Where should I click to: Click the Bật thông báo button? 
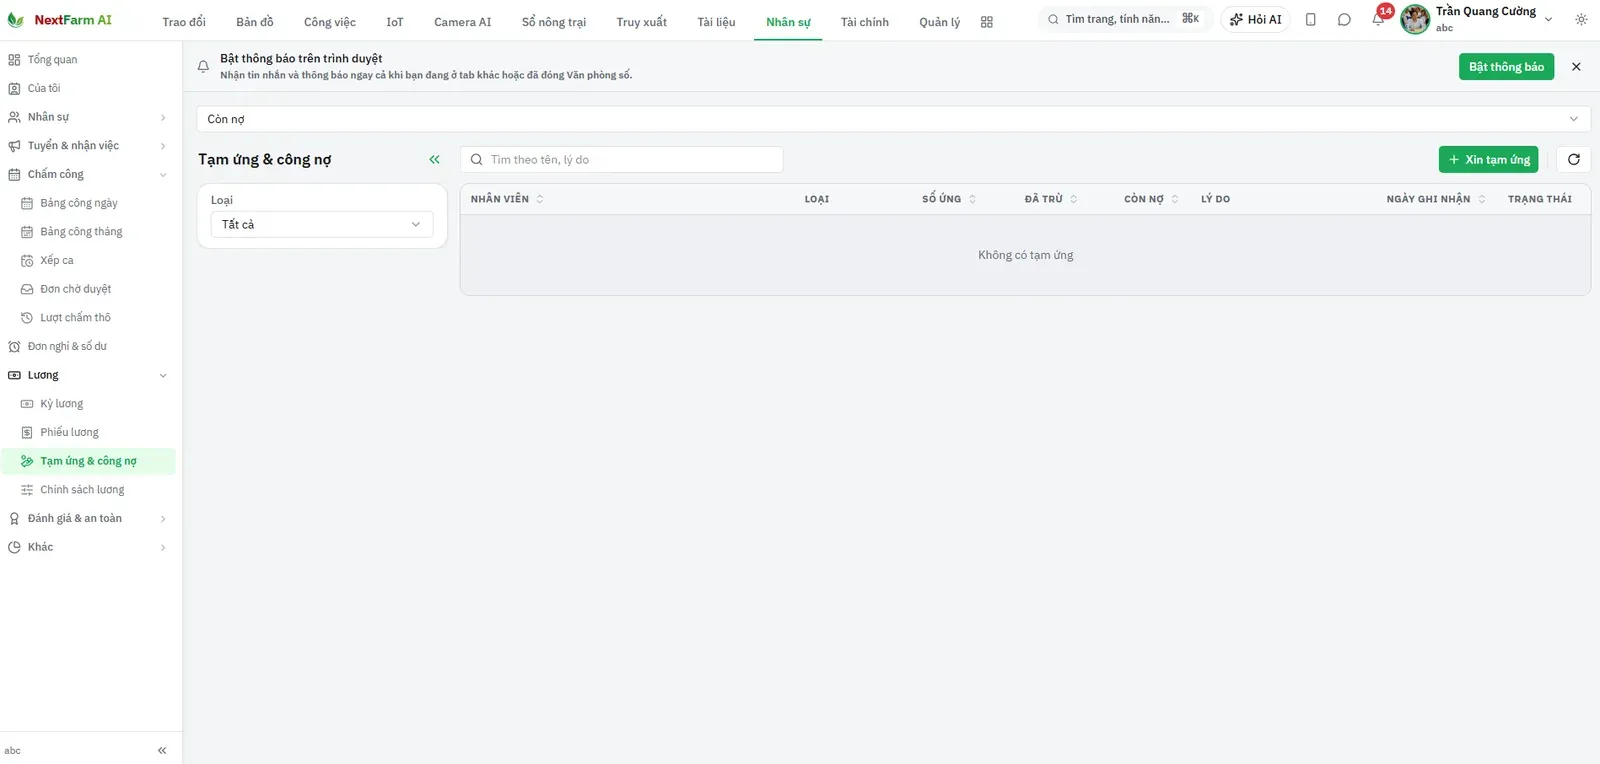point(1506,67)
